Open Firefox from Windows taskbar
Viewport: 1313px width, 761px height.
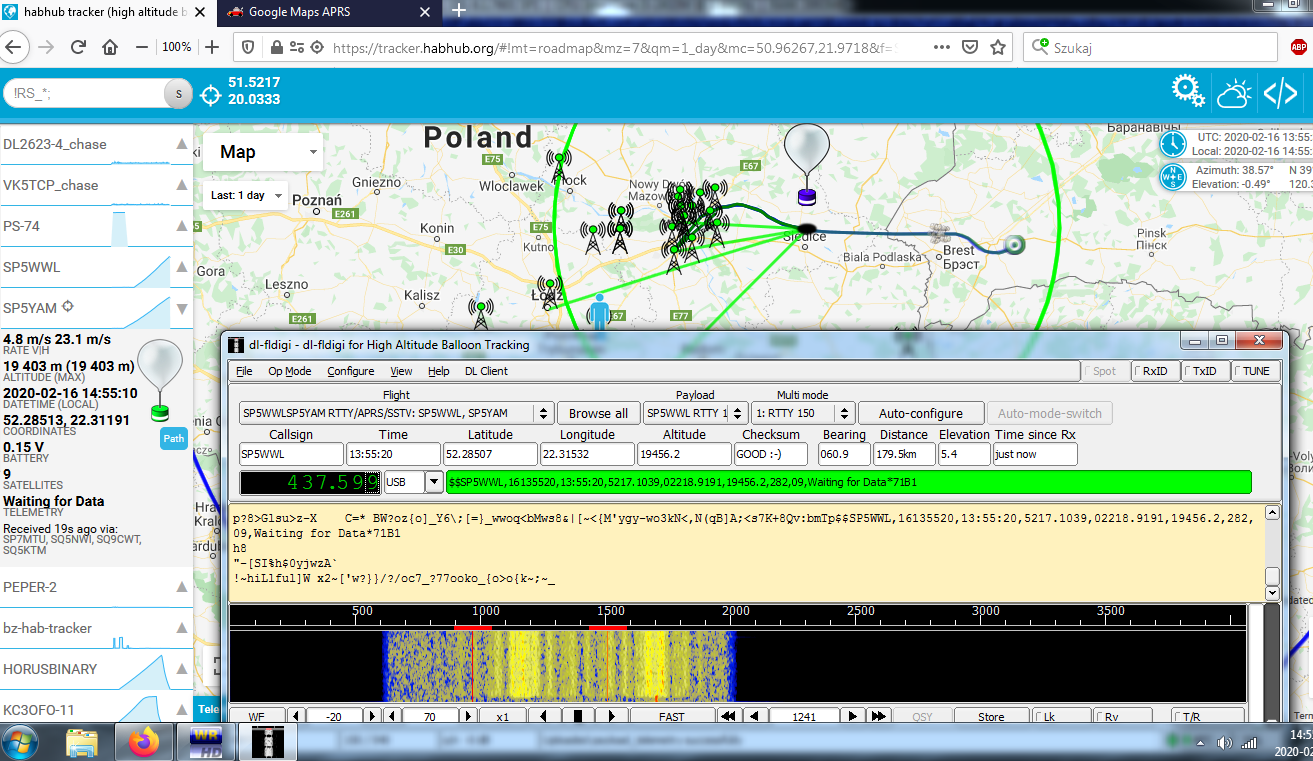145,742
